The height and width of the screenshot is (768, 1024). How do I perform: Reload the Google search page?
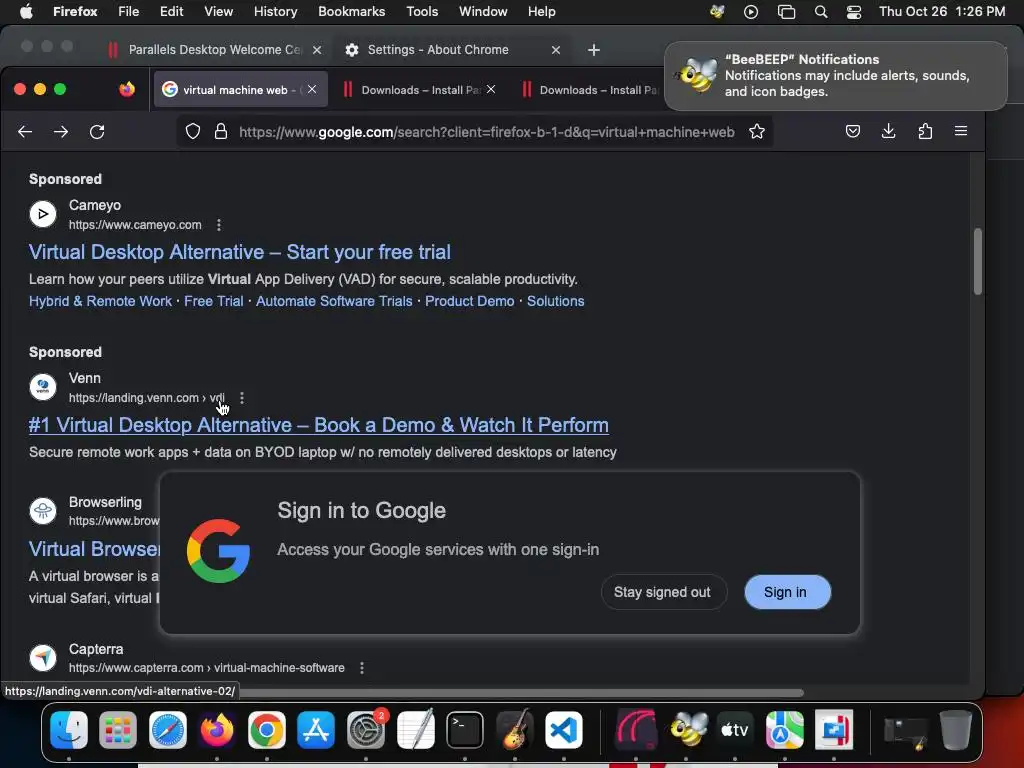coord(97,132)
